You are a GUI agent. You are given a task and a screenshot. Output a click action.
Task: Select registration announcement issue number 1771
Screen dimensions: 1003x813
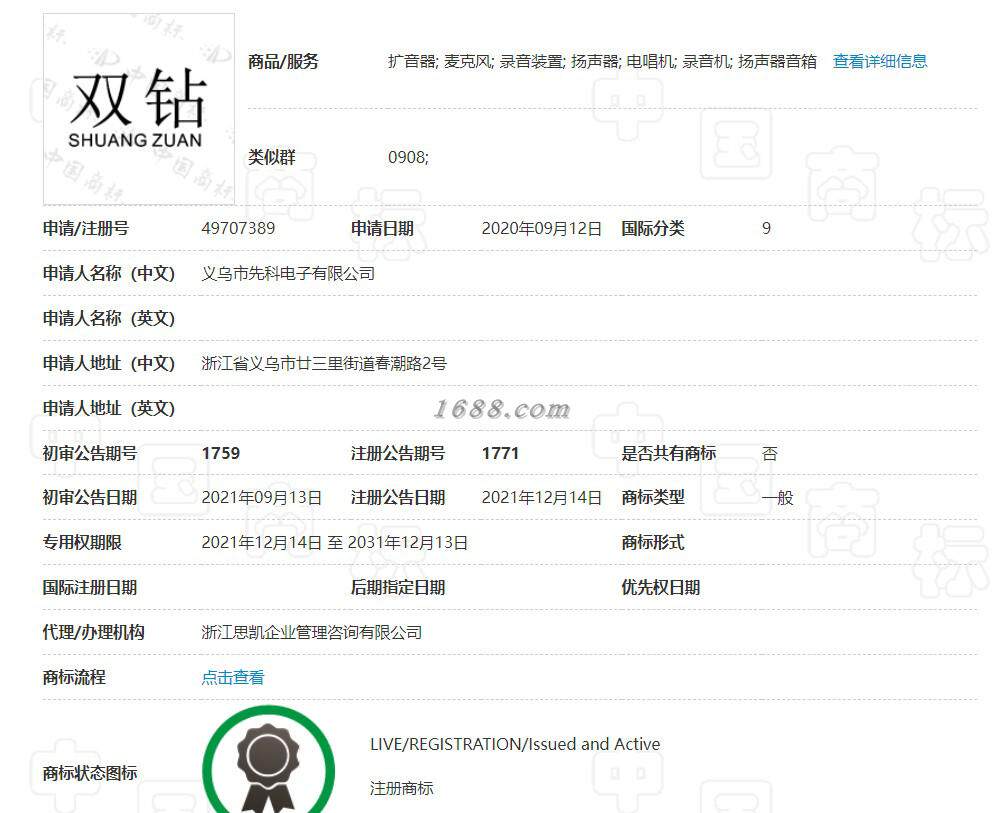500,454
